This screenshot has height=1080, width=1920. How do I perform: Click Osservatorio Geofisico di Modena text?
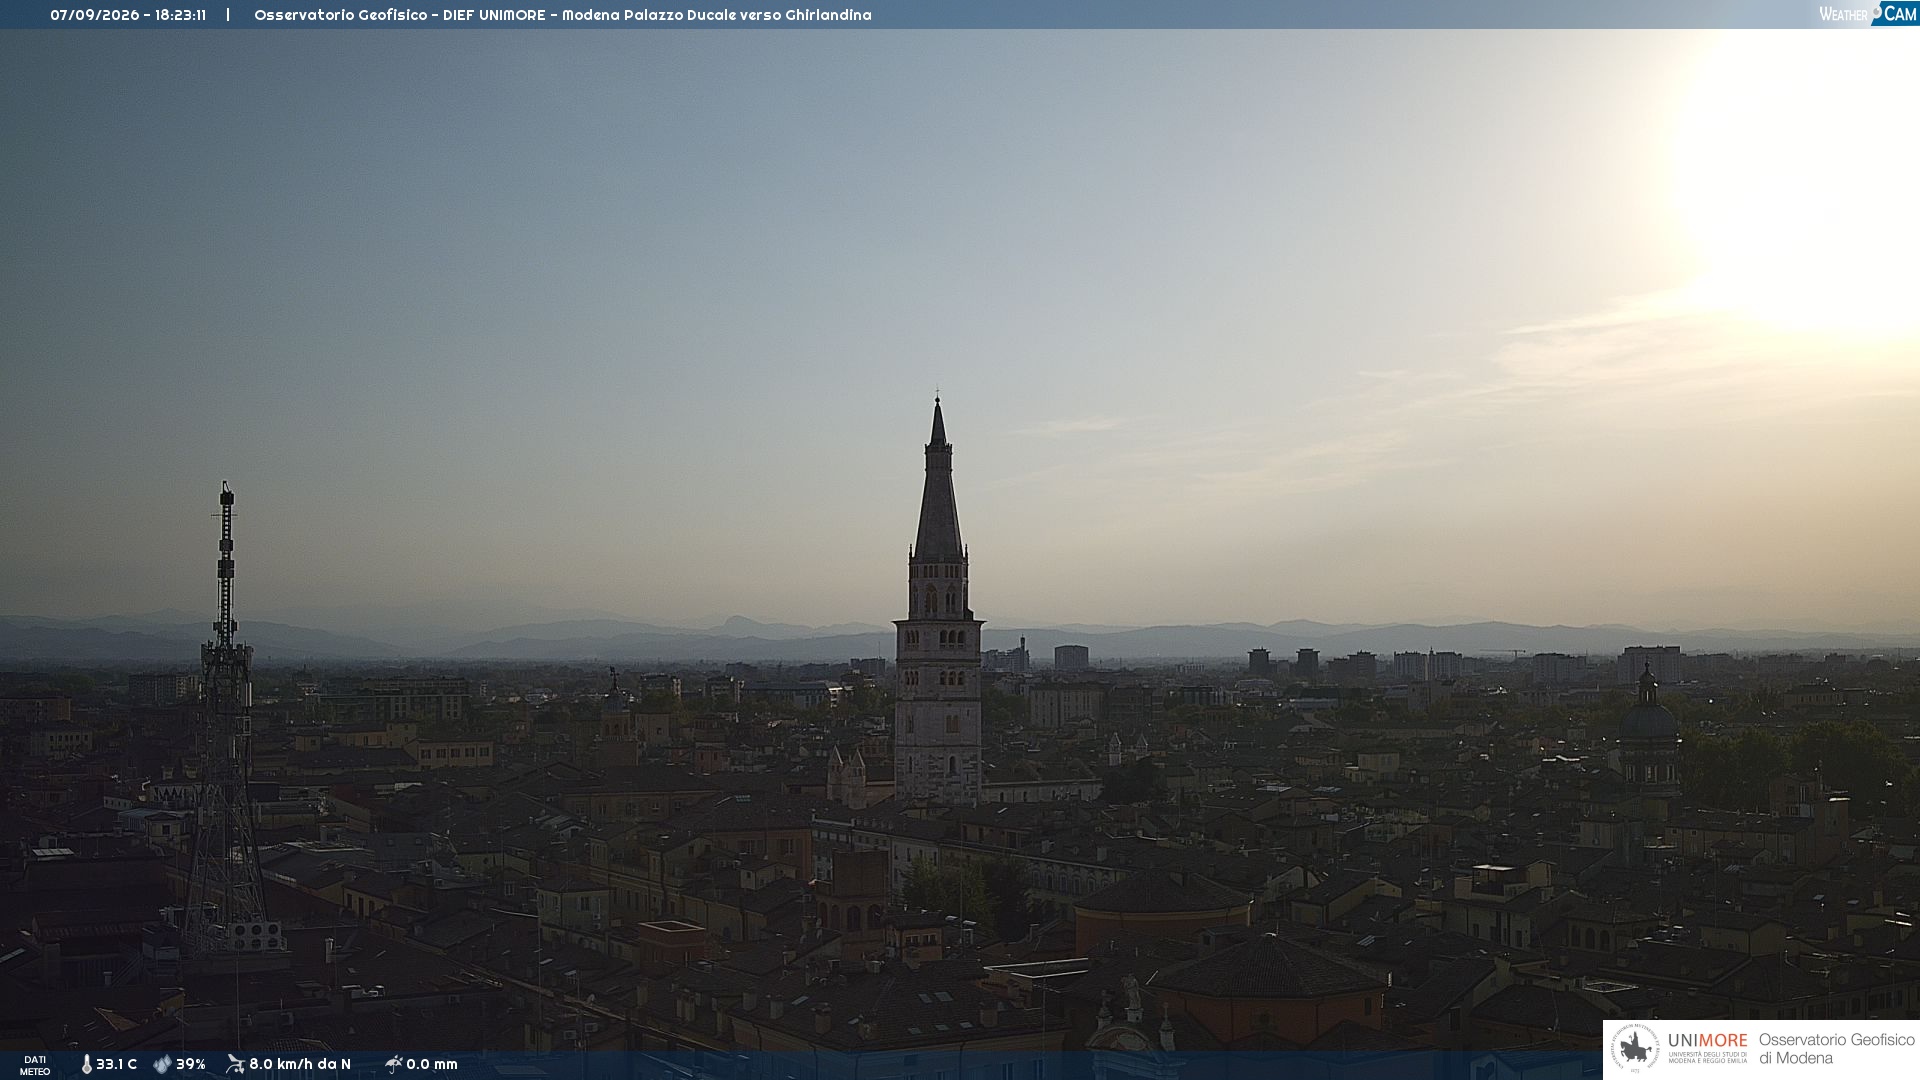[1836, 1049]
